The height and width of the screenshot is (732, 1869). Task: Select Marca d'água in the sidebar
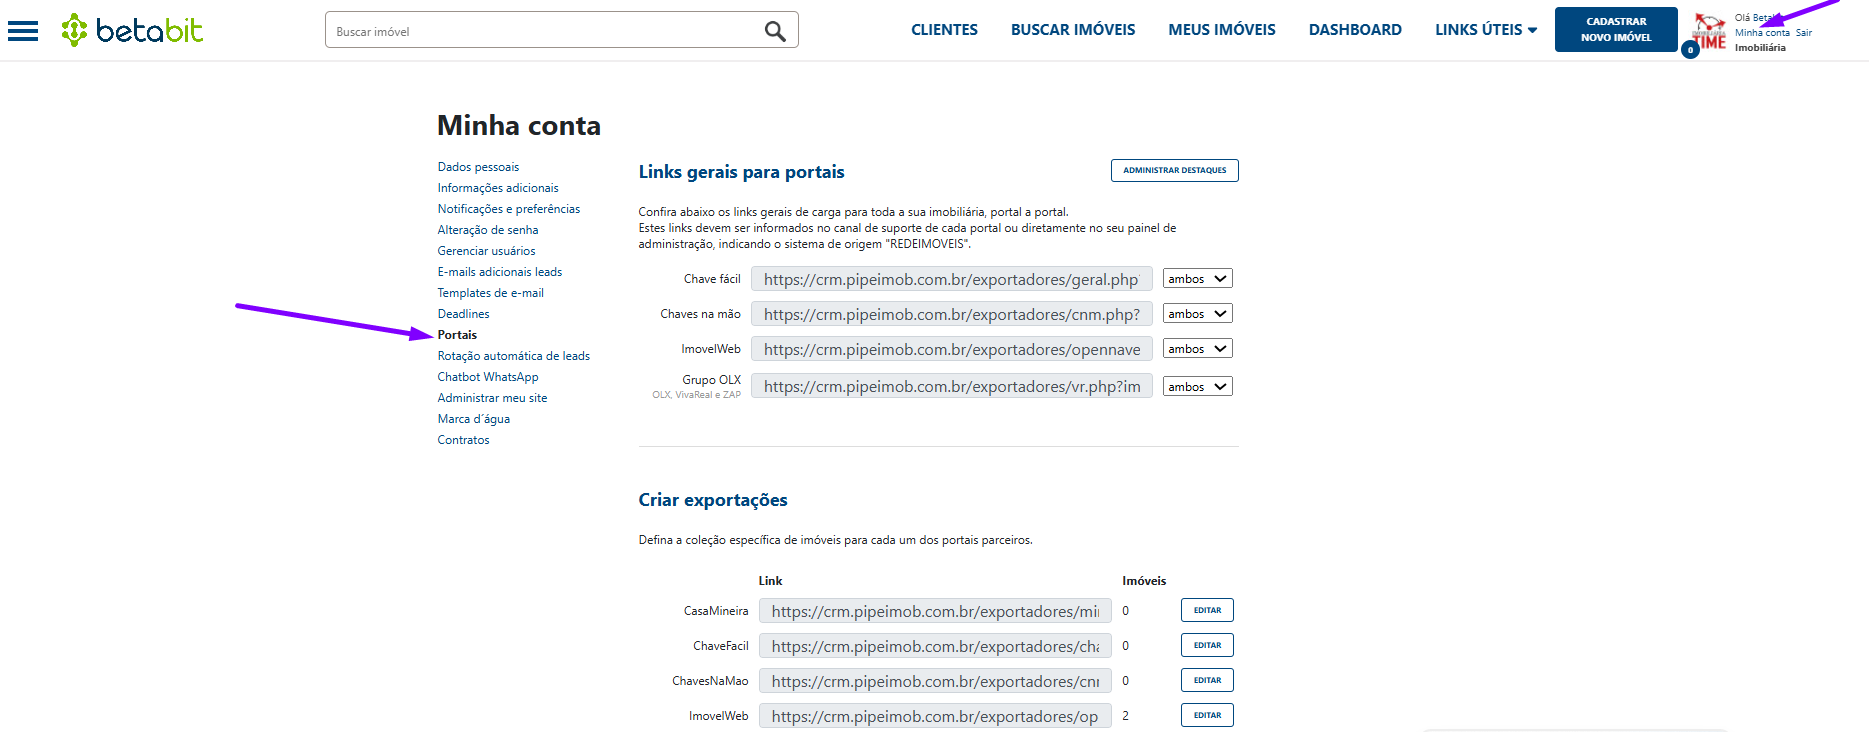coord(473,419)
